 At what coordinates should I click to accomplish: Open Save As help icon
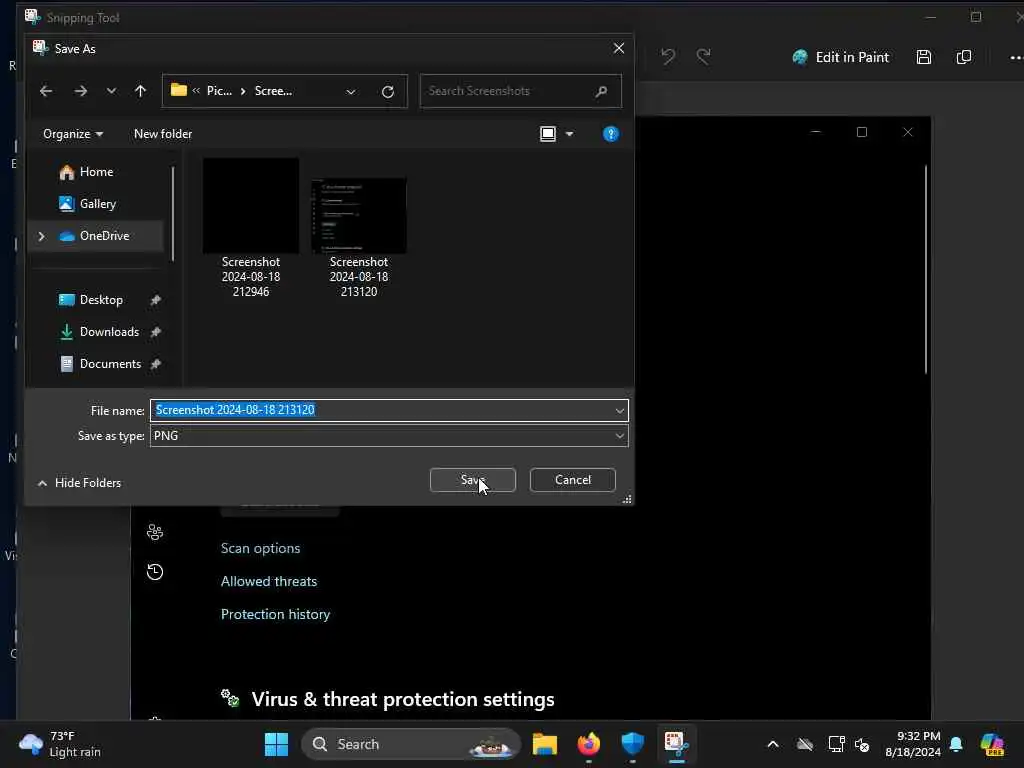pos(611,134)
